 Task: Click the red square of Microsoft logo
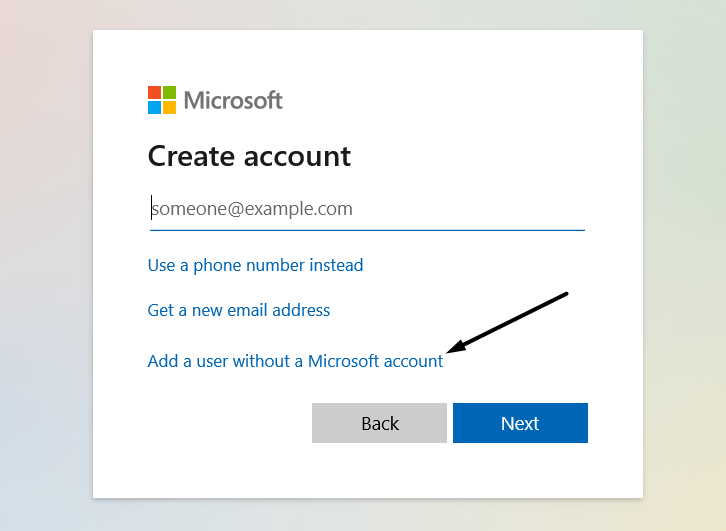click(x=154, y=92)
